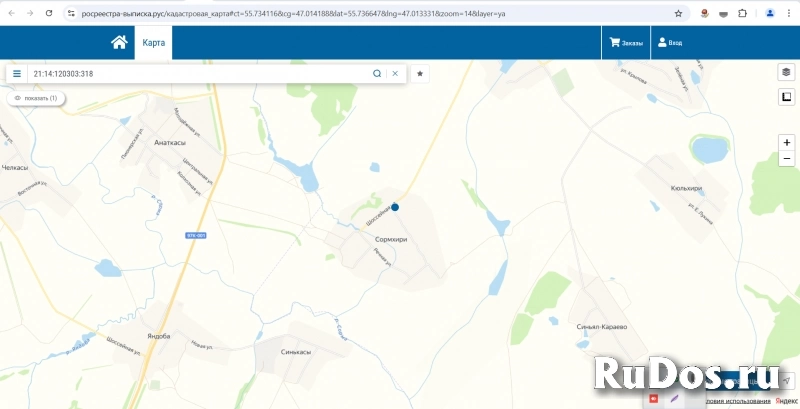Image resolution: width=800 pixels, height=409 pixels.
Task: Open Заказы shopping cart
Action: (x=626, y=43)
